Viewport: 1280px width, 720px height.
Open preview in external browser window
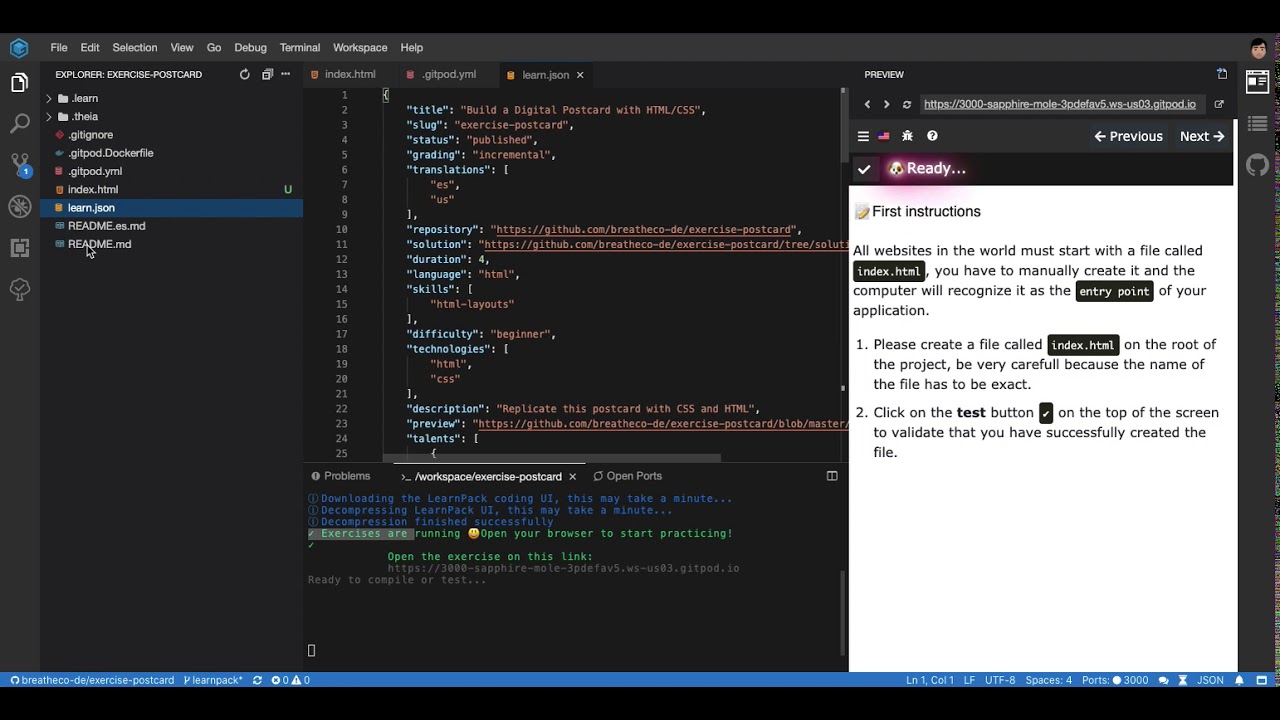1219,104
